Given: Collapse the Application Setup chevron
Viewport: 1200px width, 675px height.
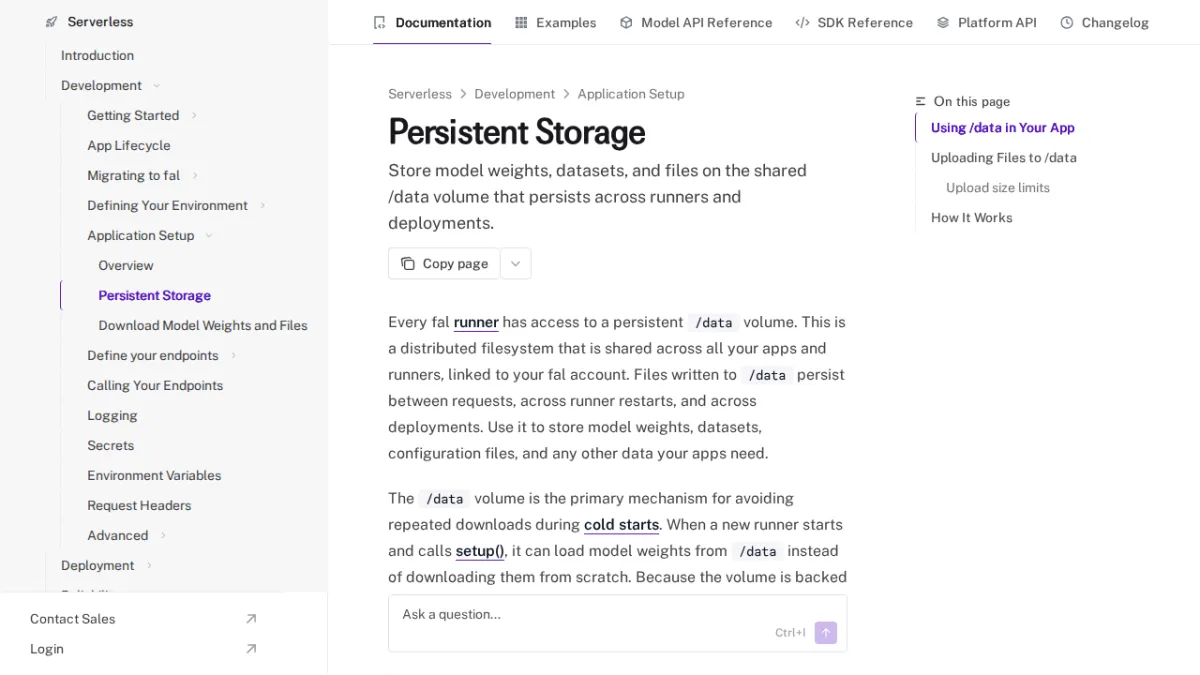Looking at the screenshot, I should click(209, 236).
